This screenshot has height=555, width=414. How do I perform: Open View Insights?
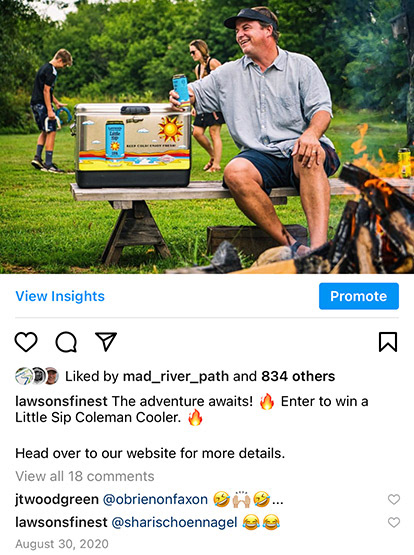click(x=60, y=296)
